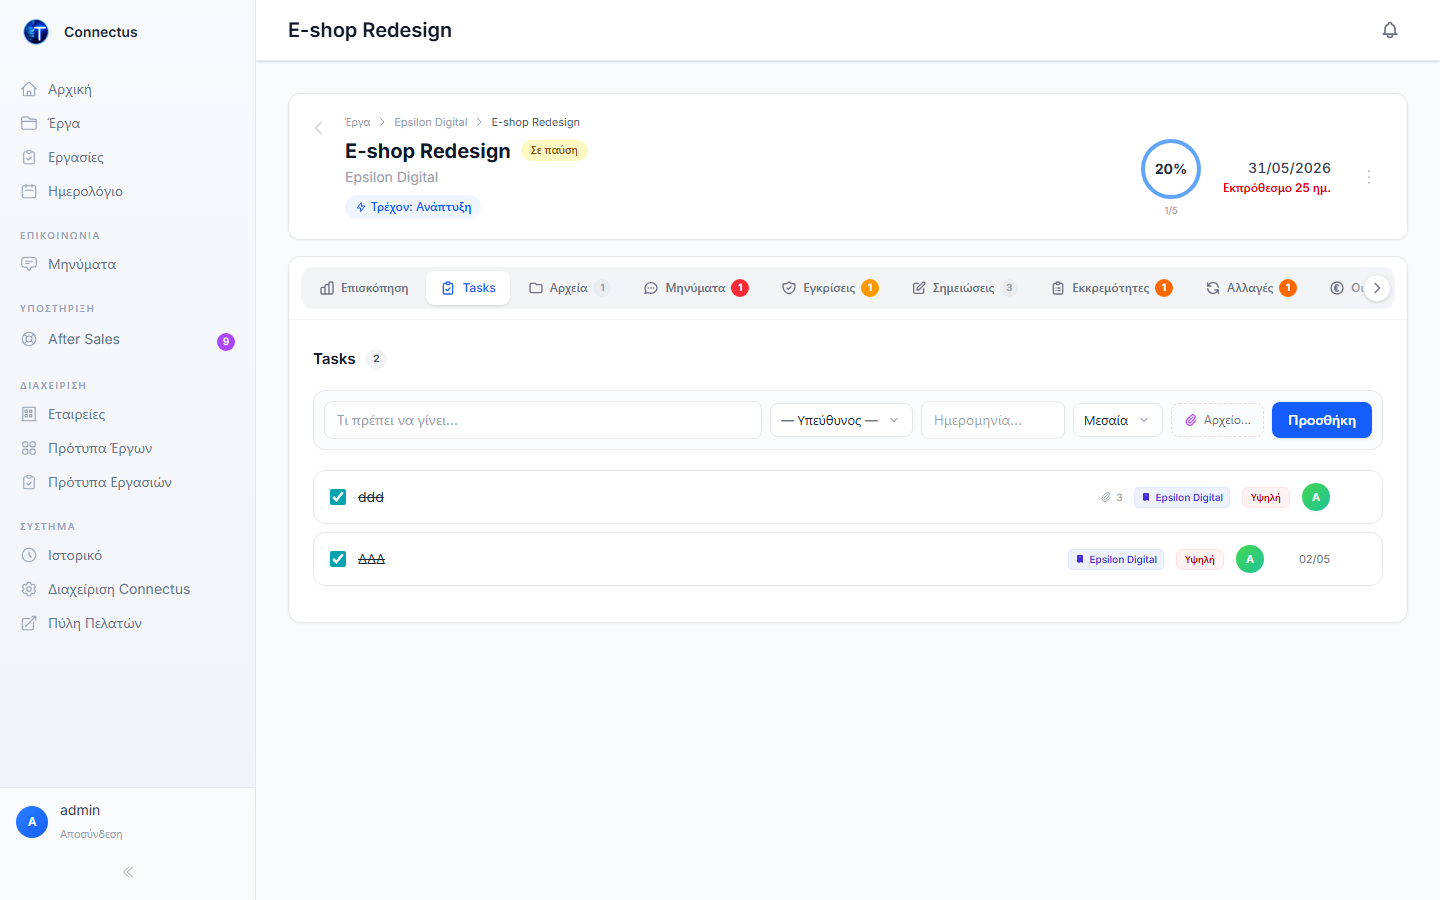The height and width of the screenshot is (900, 1440).
Task: Switch to the Αλλαγές tab
Action: [1251, 288]
